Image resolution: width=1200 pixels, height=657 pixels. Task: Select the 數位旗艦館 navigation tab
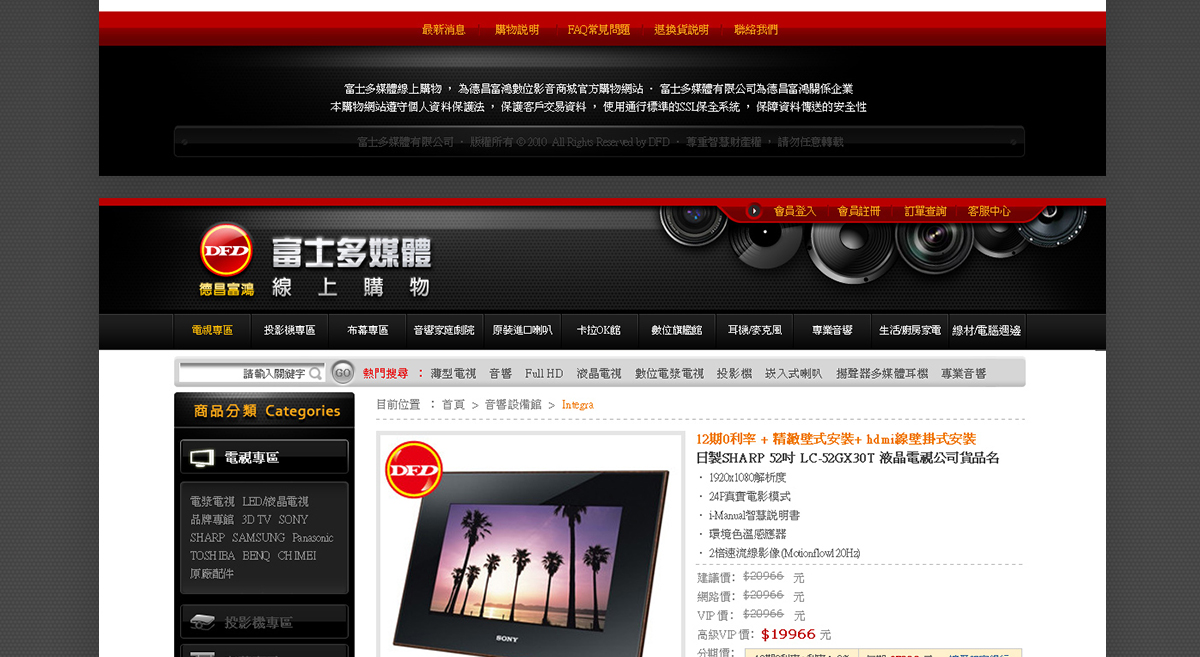click(677, 331)
